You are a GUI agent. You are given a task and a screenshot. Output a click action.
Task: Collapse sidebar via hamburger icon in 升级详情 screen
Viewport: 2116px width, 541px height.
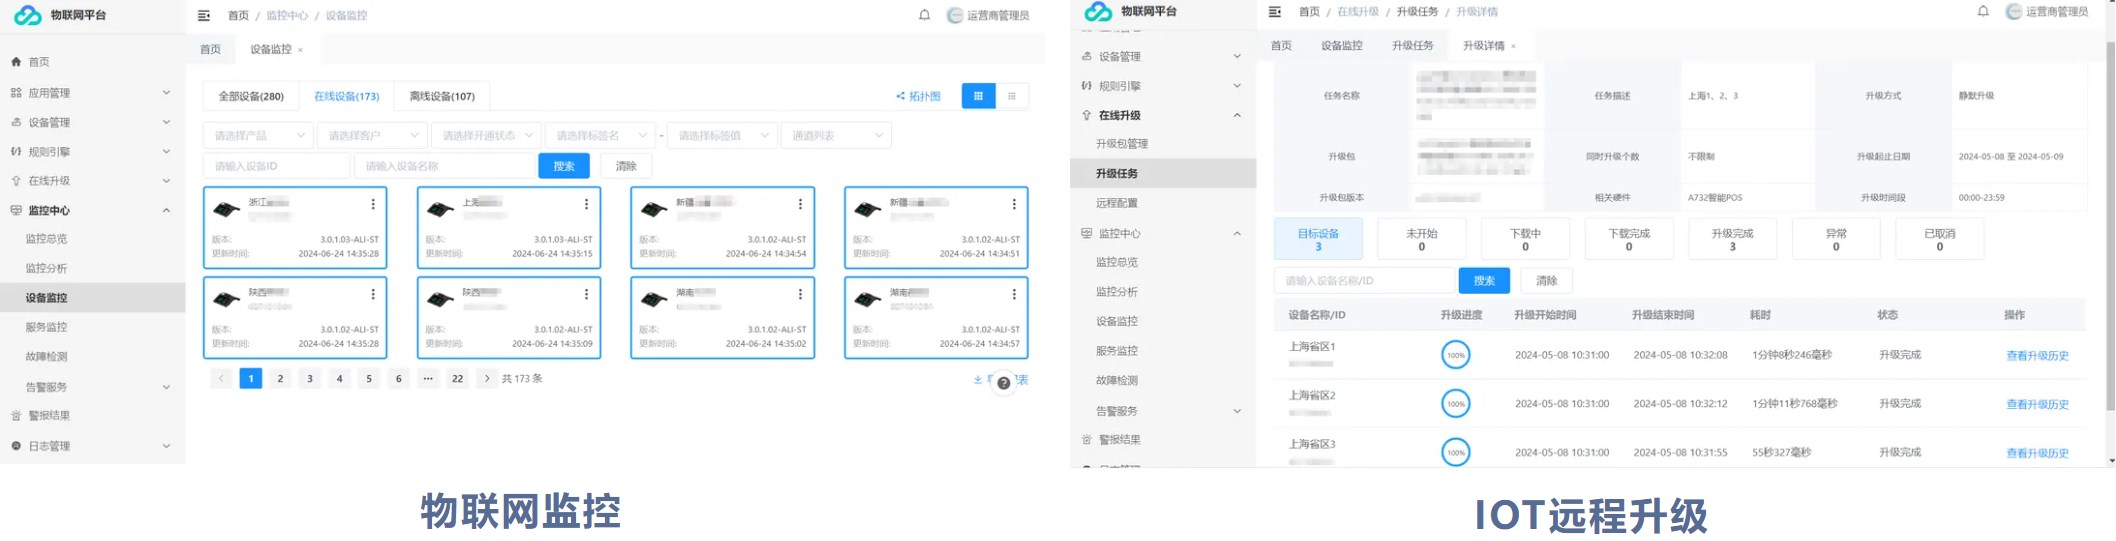pos(1274,12)
